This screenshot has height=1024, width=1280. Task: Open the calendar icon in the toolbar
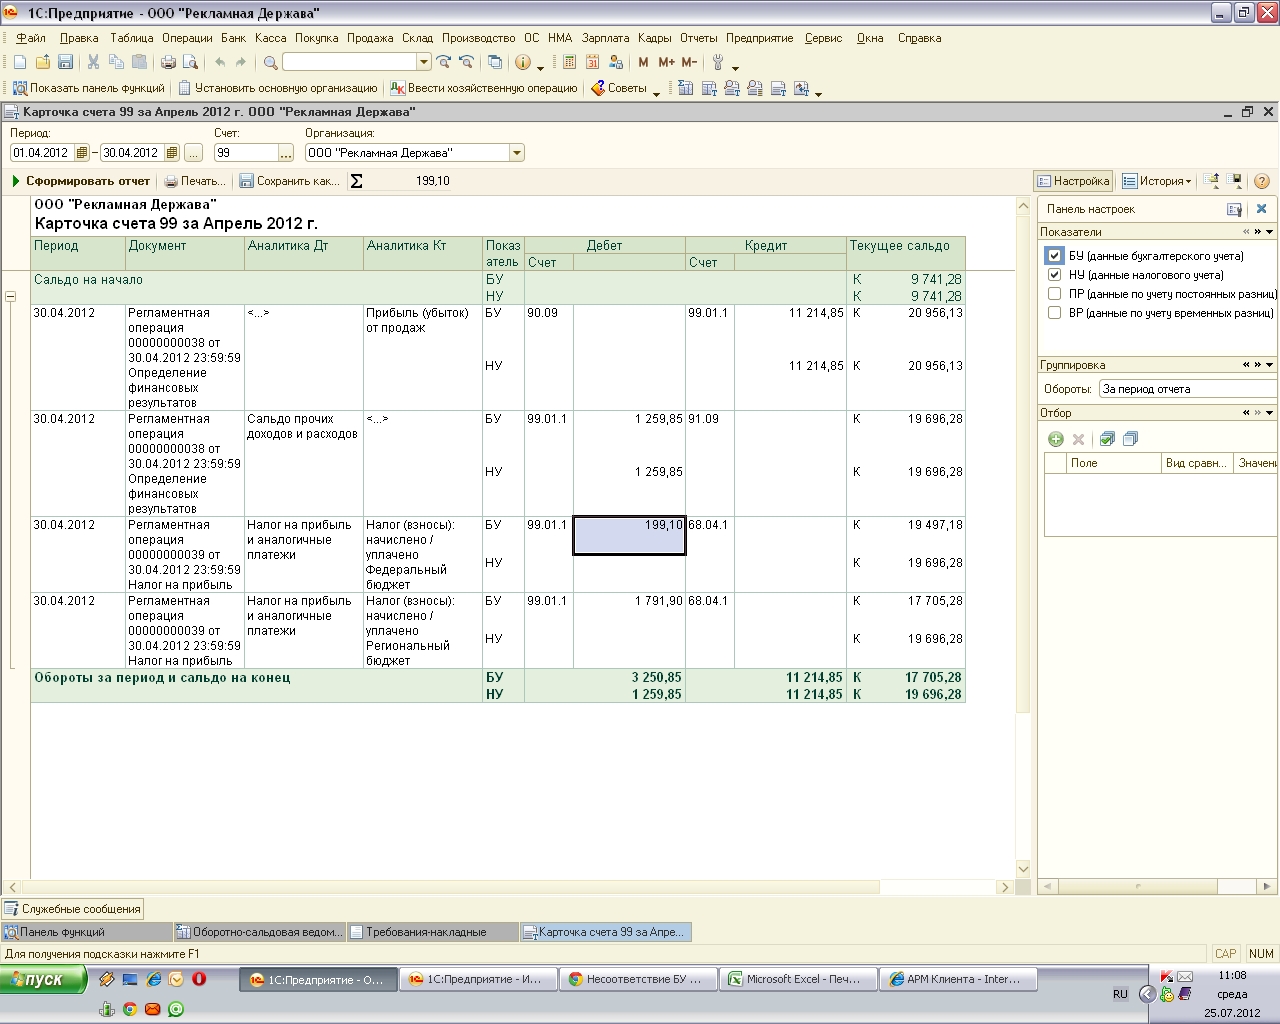pyautogui.click(x=592, y=62)
